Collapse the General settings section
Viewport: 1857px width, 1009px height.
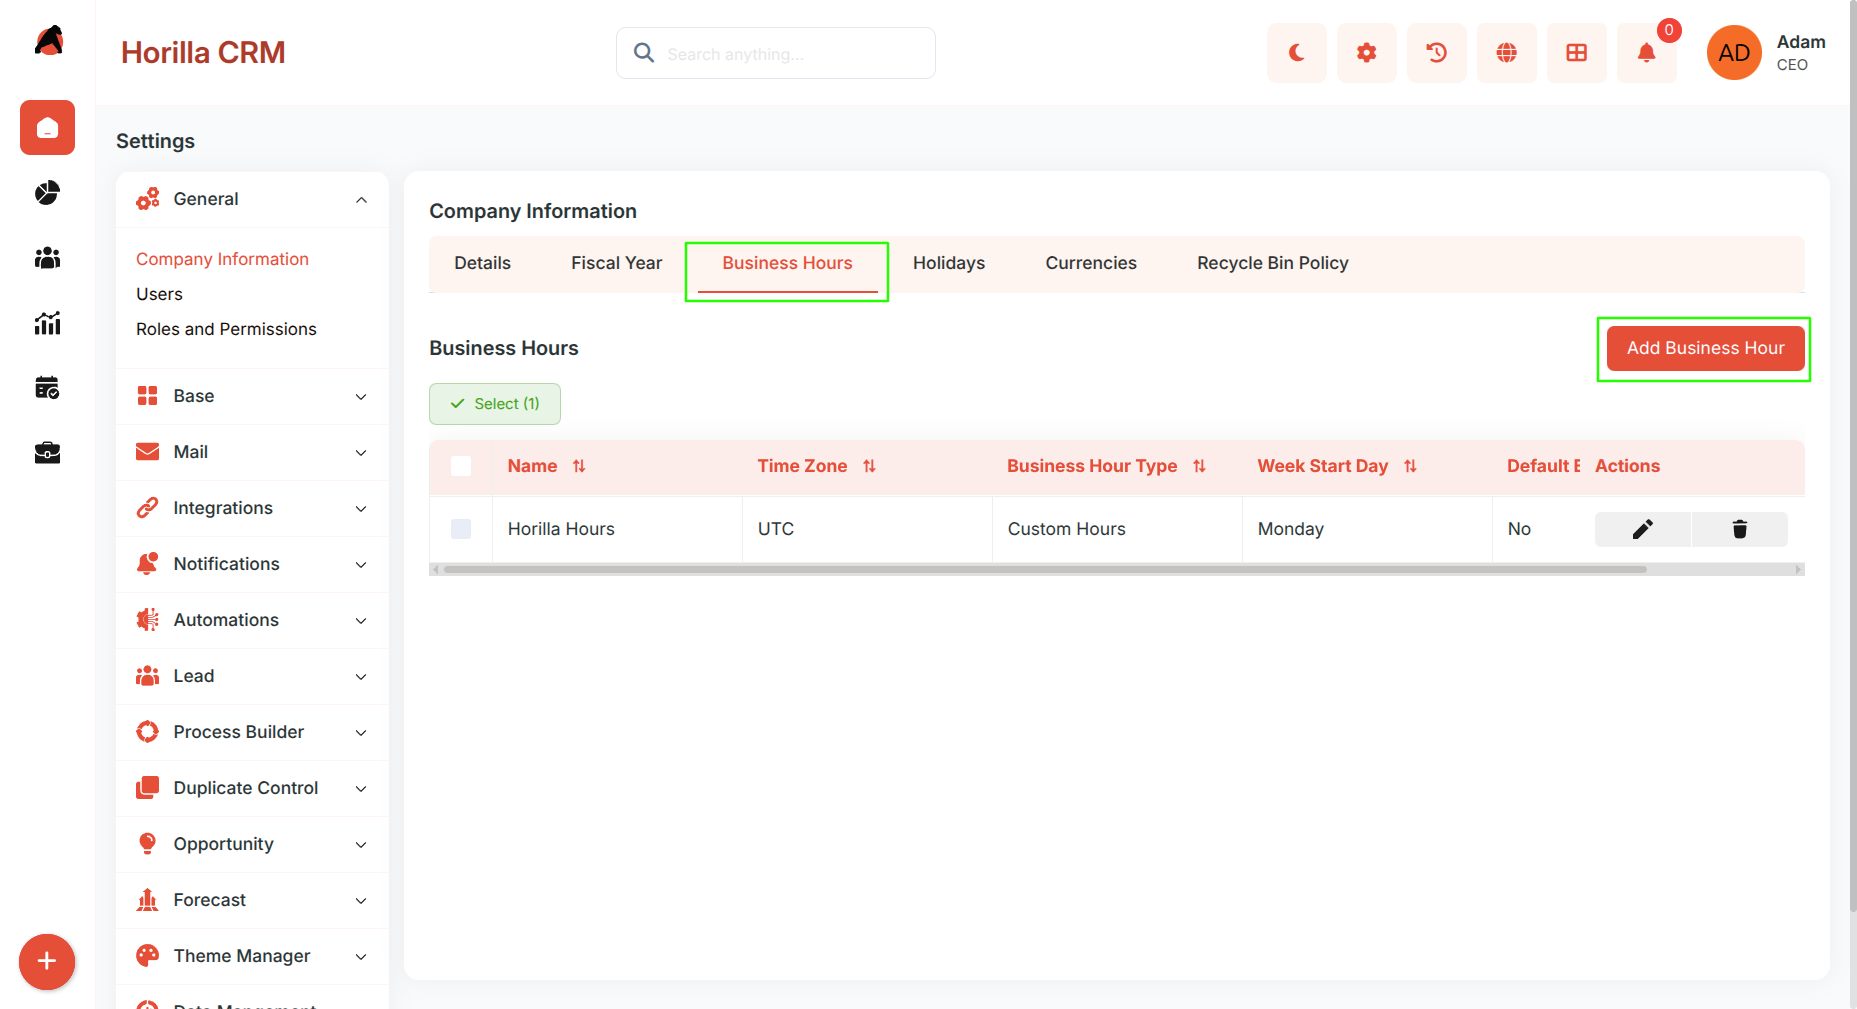tap(252, 199)
